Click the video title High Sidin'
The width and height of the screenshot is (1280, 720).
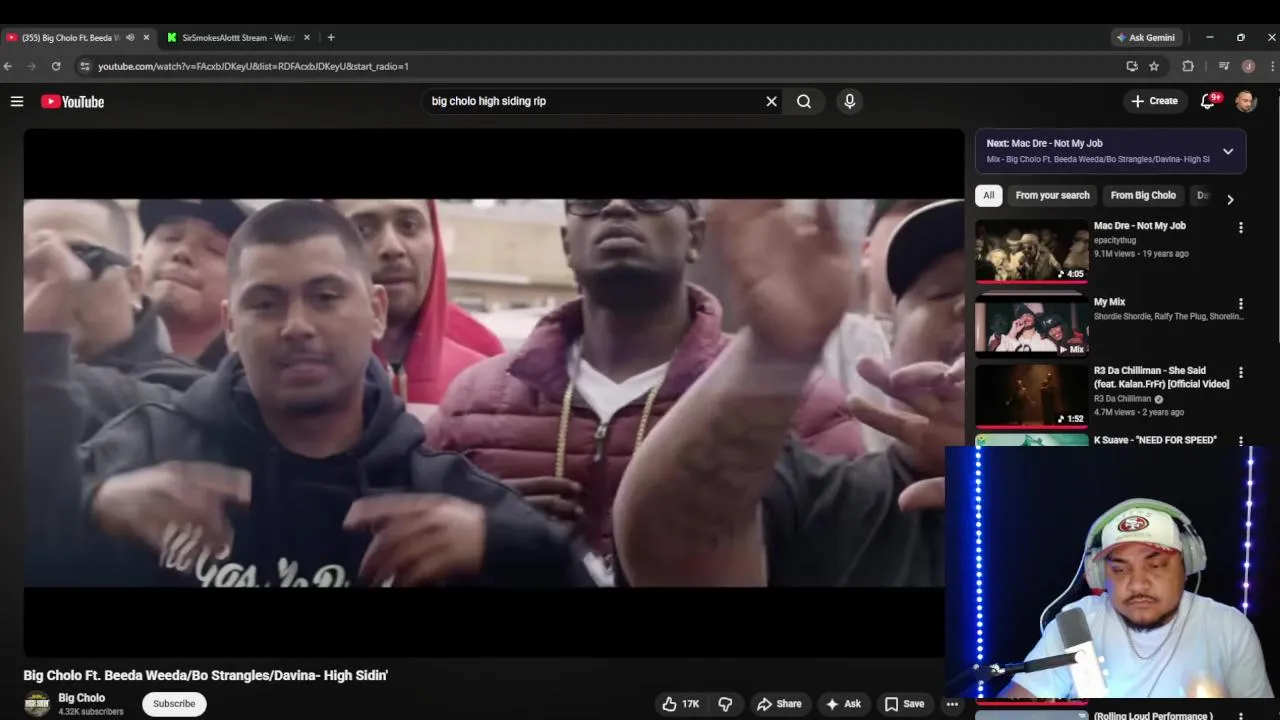[x=205, y=676]
